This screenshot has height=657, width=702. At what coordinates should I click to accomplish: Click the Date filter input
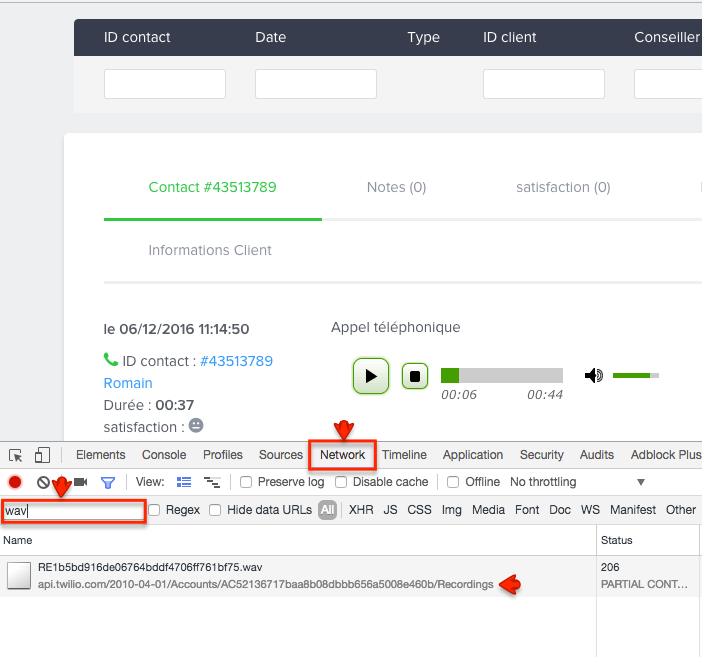tap(316, 84)
